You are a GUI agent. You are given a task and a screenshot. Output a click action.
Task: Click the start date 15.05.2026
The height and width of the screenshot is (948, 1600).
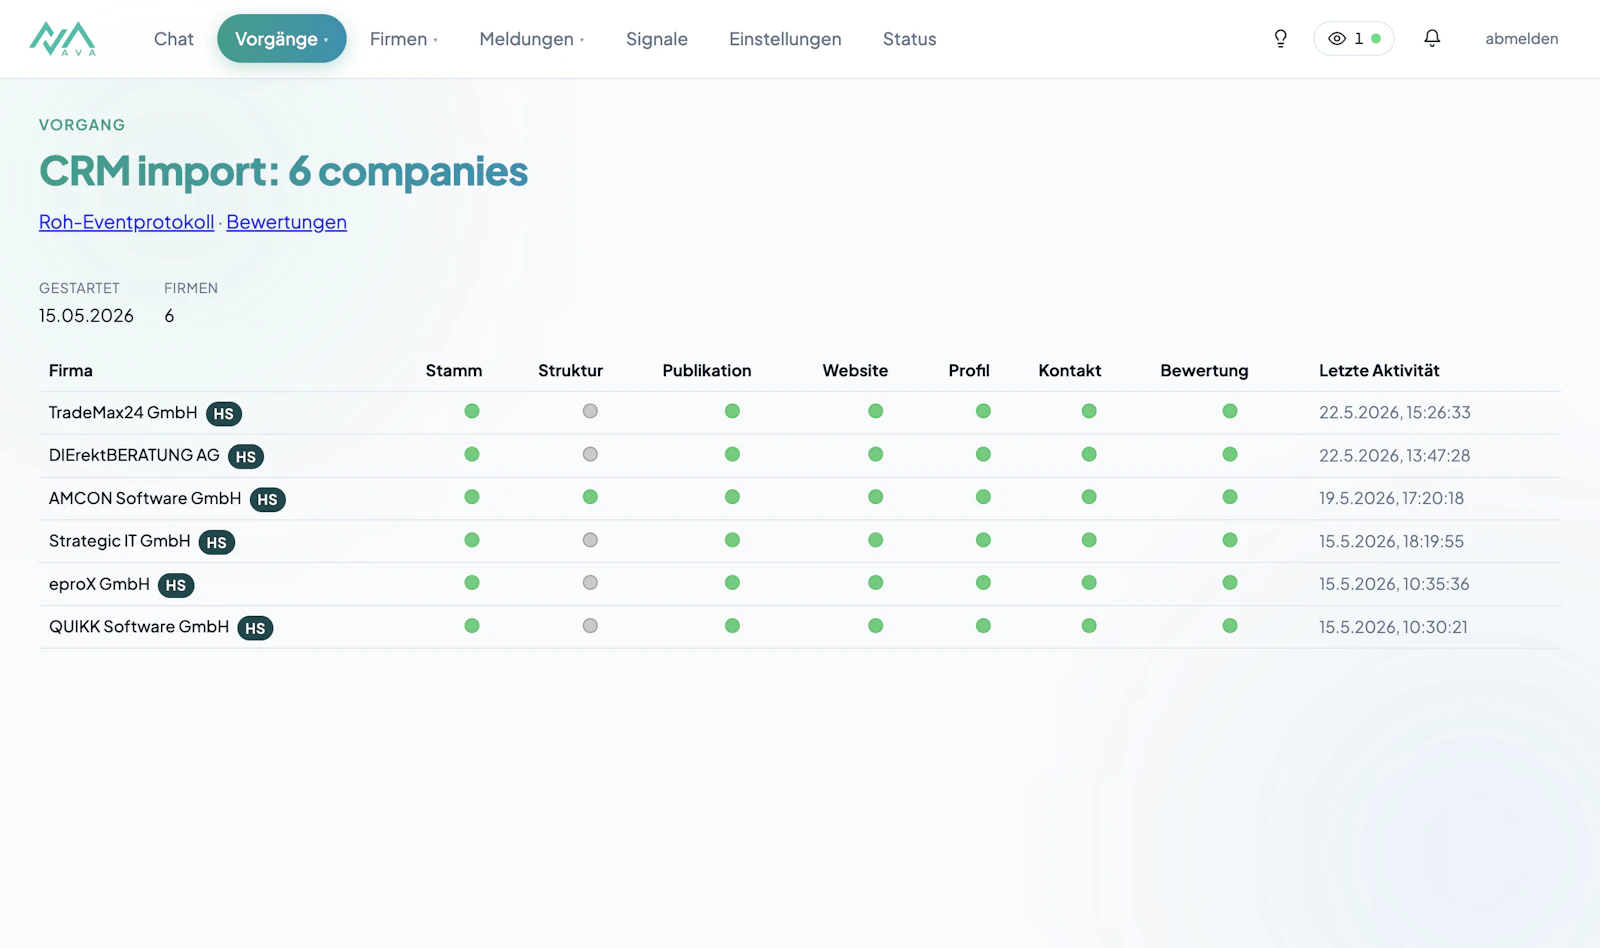86,316
